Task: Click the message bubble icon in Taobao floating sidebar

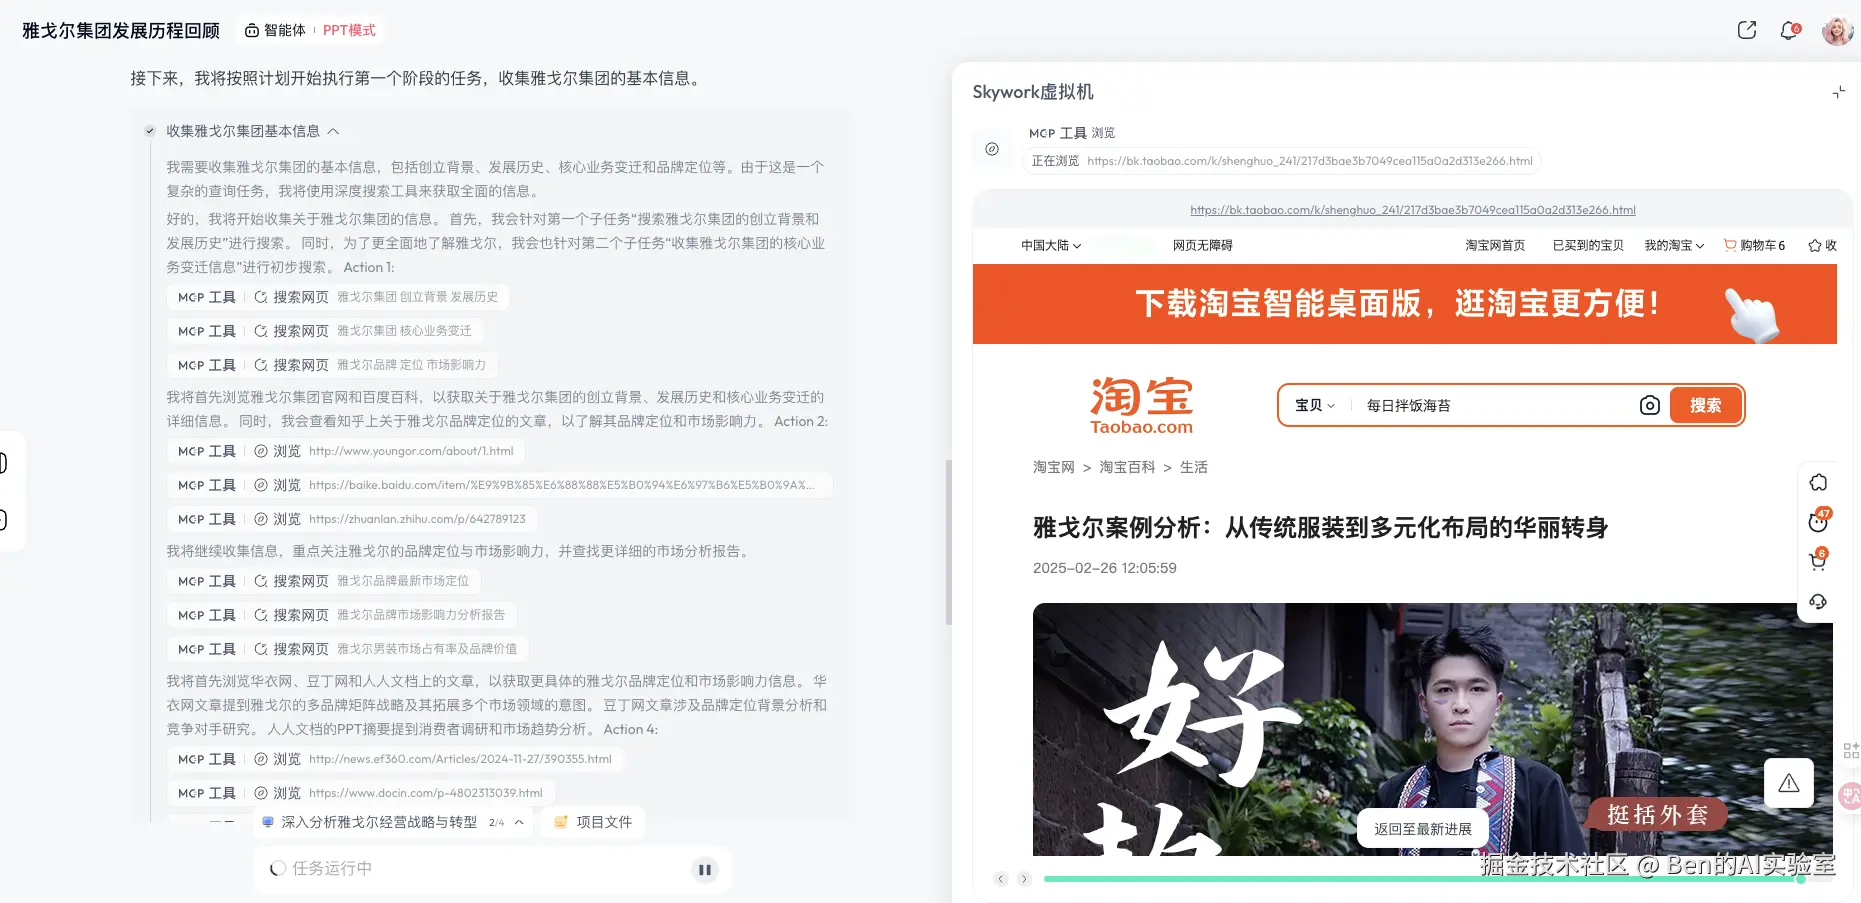Action: (1818, 482)
